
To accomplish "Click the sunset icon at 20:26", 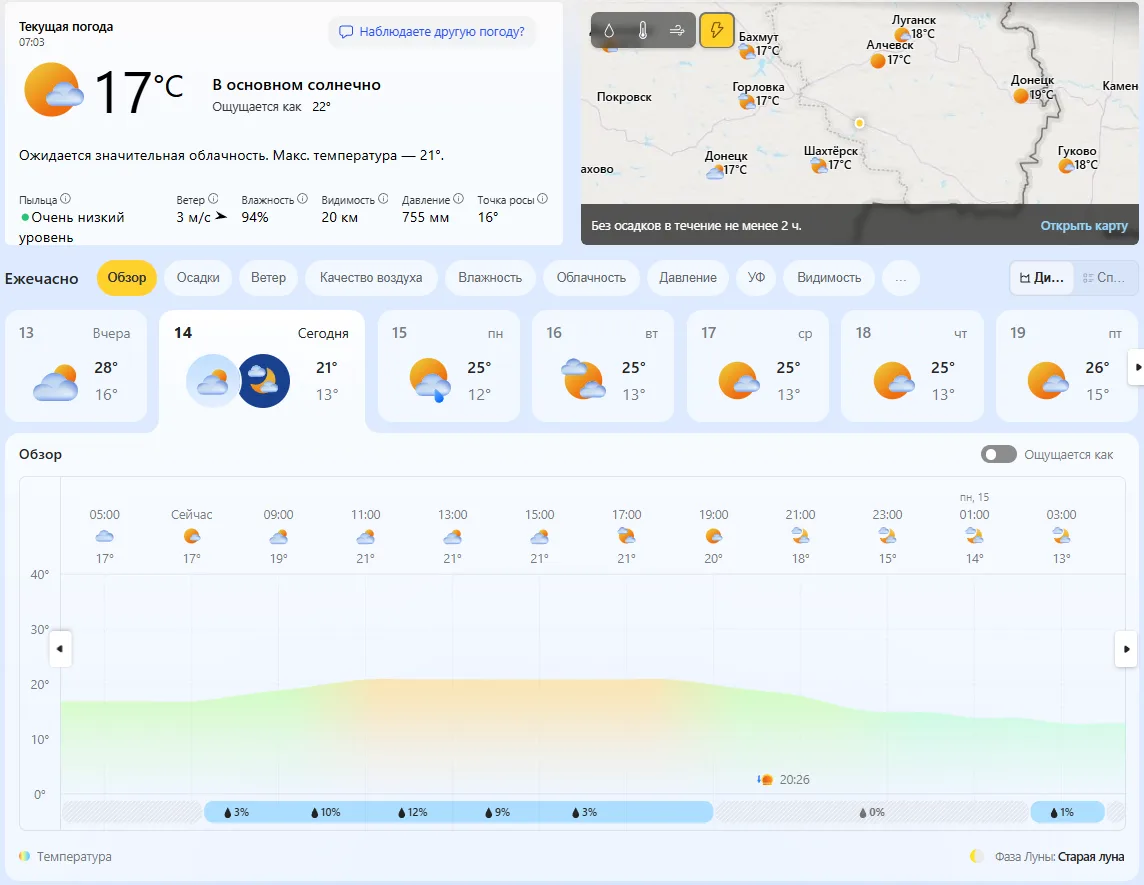I will (765, 779).
